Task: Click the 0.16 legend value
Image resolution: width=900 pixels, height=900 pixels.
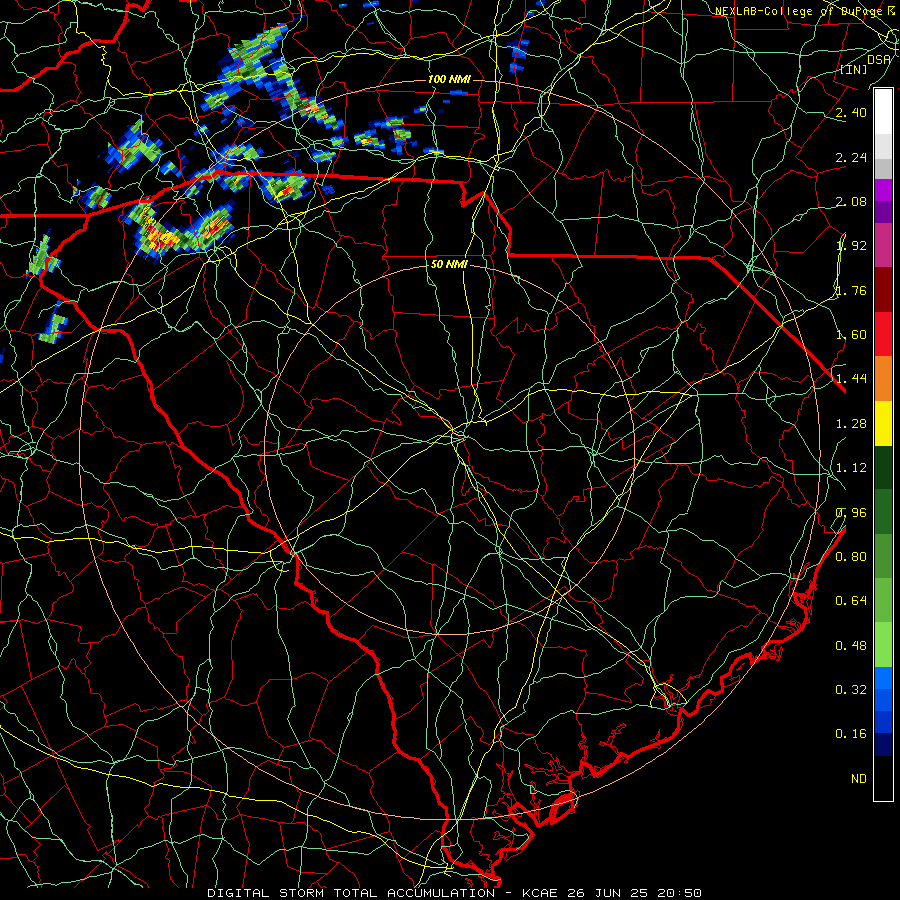Action: click(x=851, y=734)
